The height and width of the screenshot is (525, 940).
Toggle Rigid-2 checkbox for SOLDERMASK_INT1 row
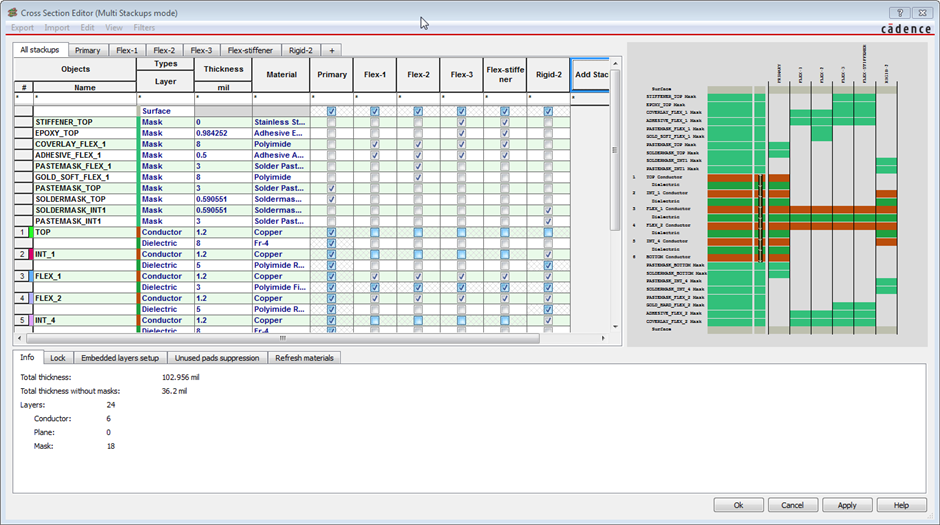tap(548, 210)
